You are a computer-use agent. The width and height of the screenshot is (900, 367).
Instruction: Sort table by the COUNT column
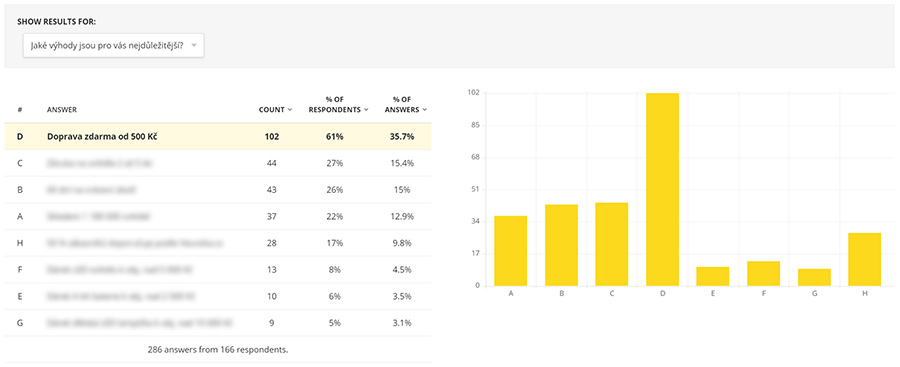276,110
